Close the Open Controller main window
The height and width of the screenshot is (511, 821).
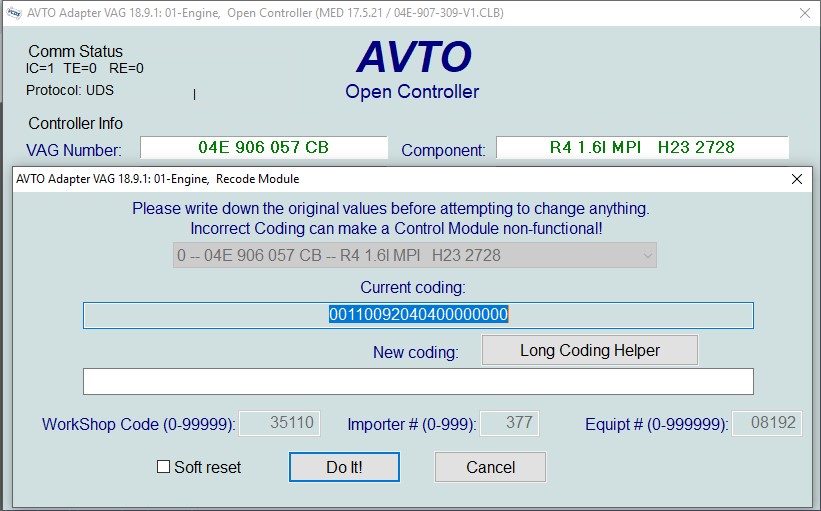point(805,13)
